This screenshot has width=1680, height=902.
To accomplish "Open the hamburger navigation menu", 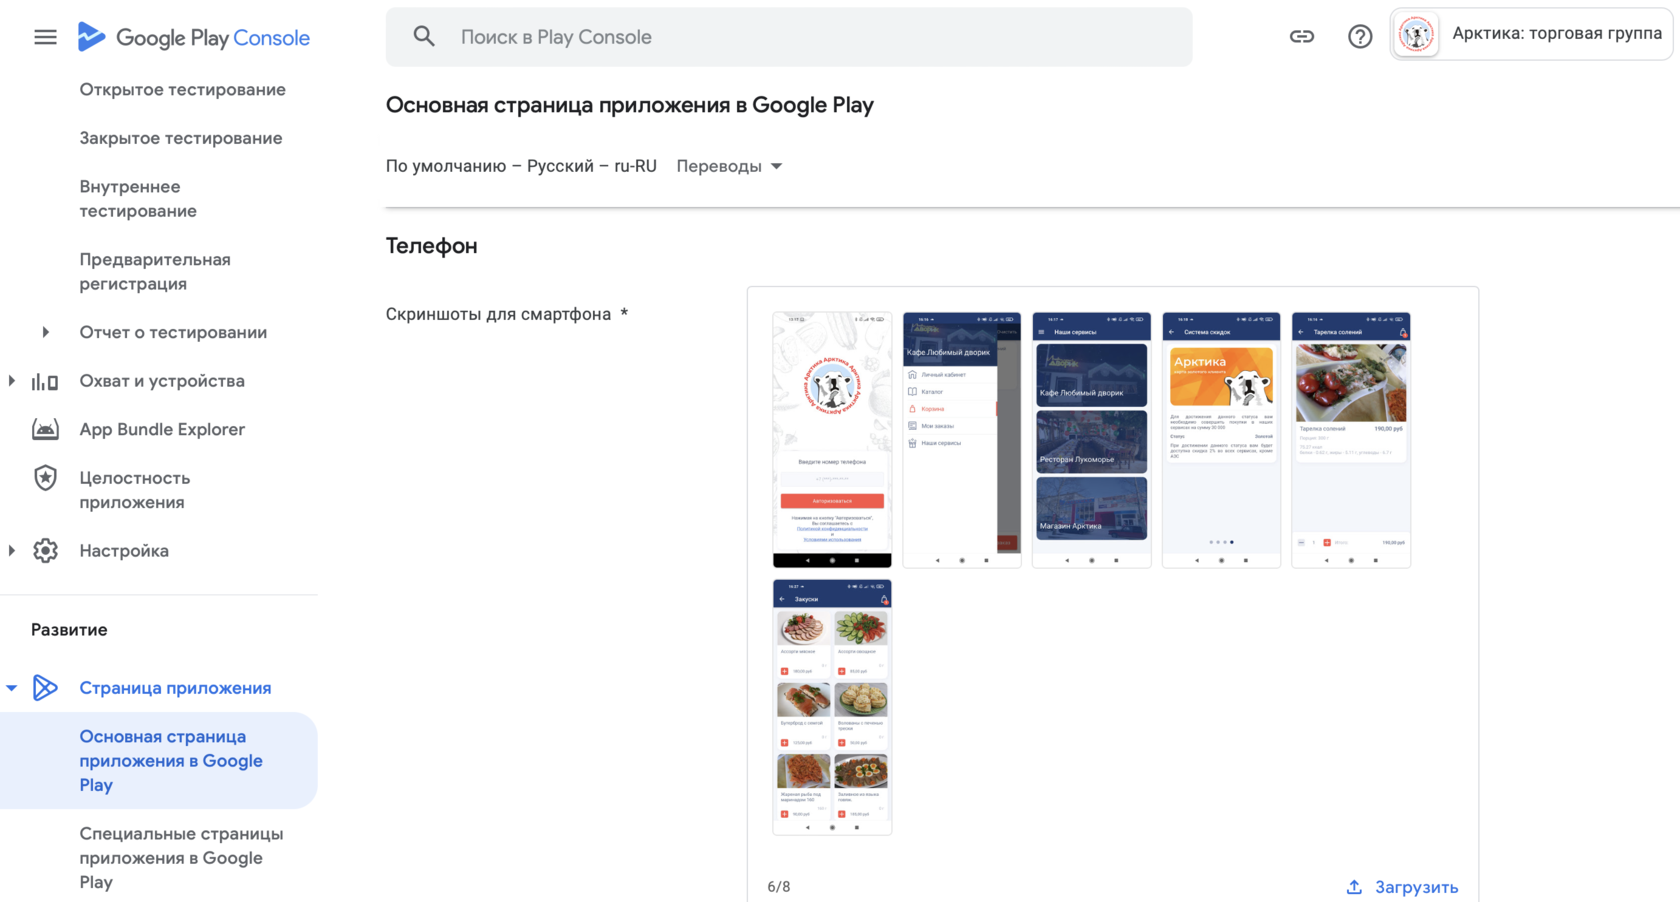I will point(45,37).
